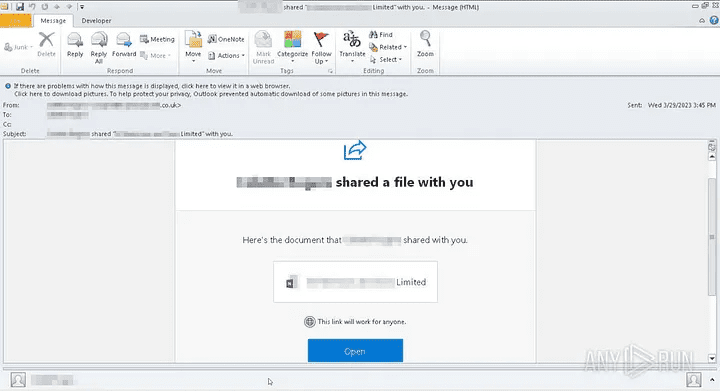The image size is (720, 391).
Task: Open the Tags dialog launcher
Action: [330, 71]
